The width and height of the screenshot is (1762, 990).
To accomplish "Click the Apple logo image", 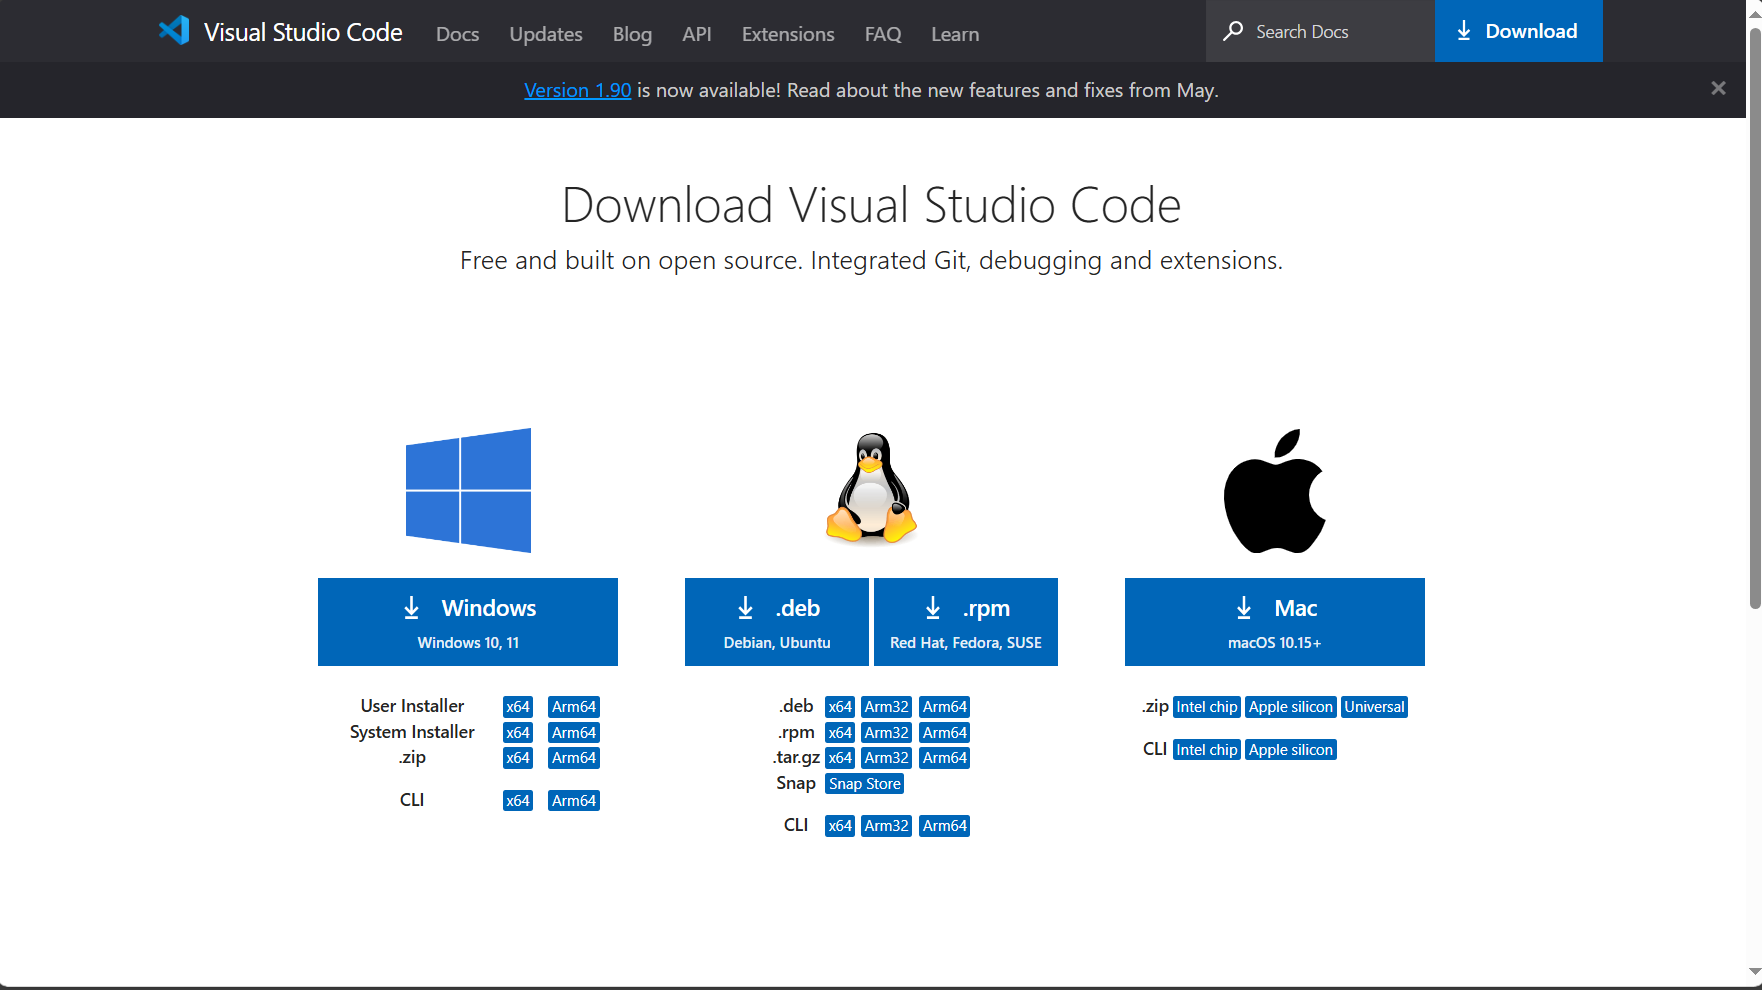I will (1274, 491).
